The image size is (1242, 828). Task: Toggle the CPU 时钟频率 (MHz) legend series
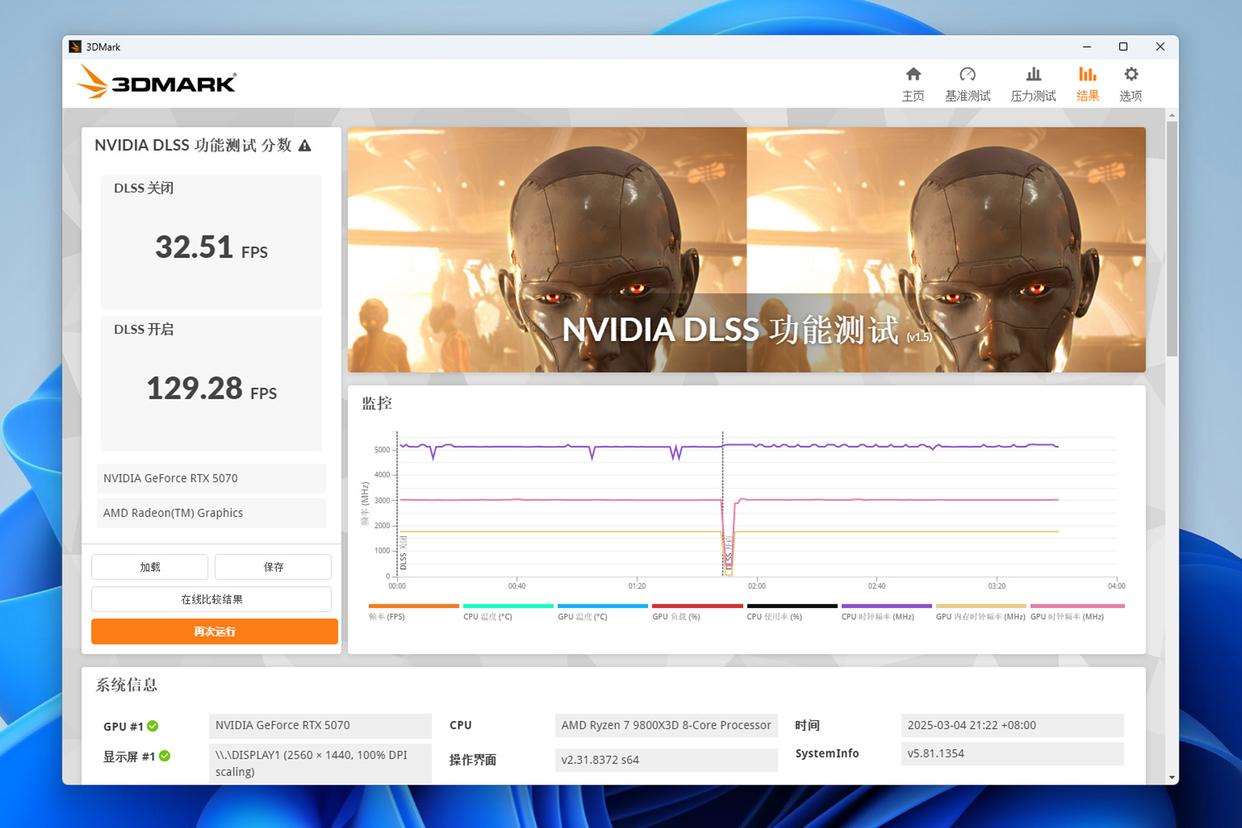[886, 612]
